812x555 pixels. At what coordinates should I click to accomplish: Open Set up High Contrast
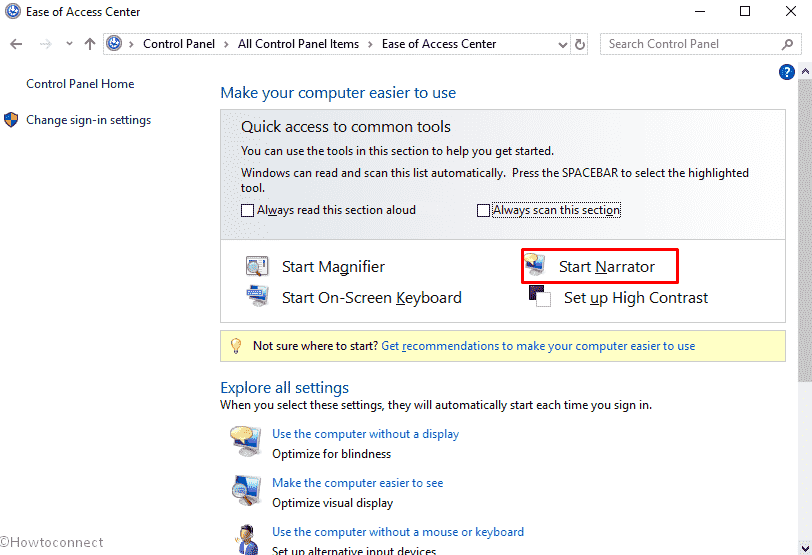tap(636, 298)
